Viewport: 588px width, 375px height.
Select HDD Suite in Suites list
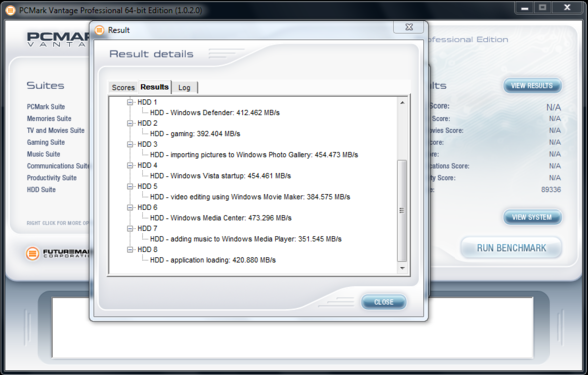41,190
